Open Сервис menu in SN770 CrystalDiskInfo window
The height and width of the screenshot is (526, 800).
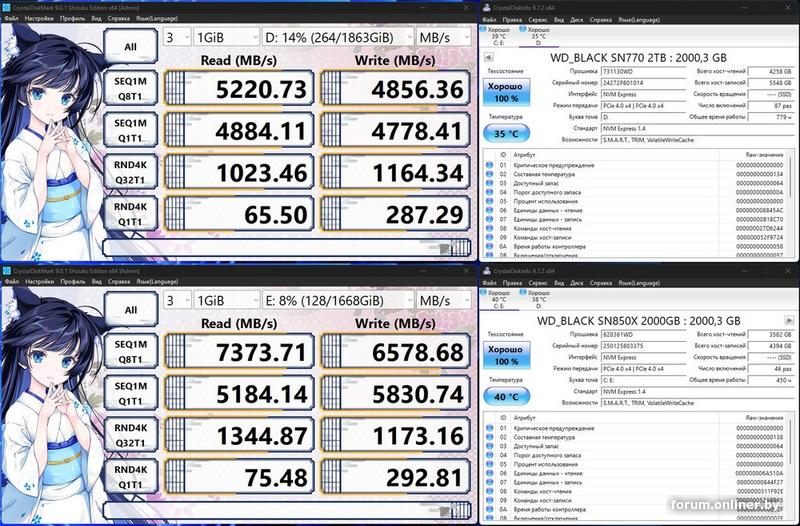click(x=538, y=20)
